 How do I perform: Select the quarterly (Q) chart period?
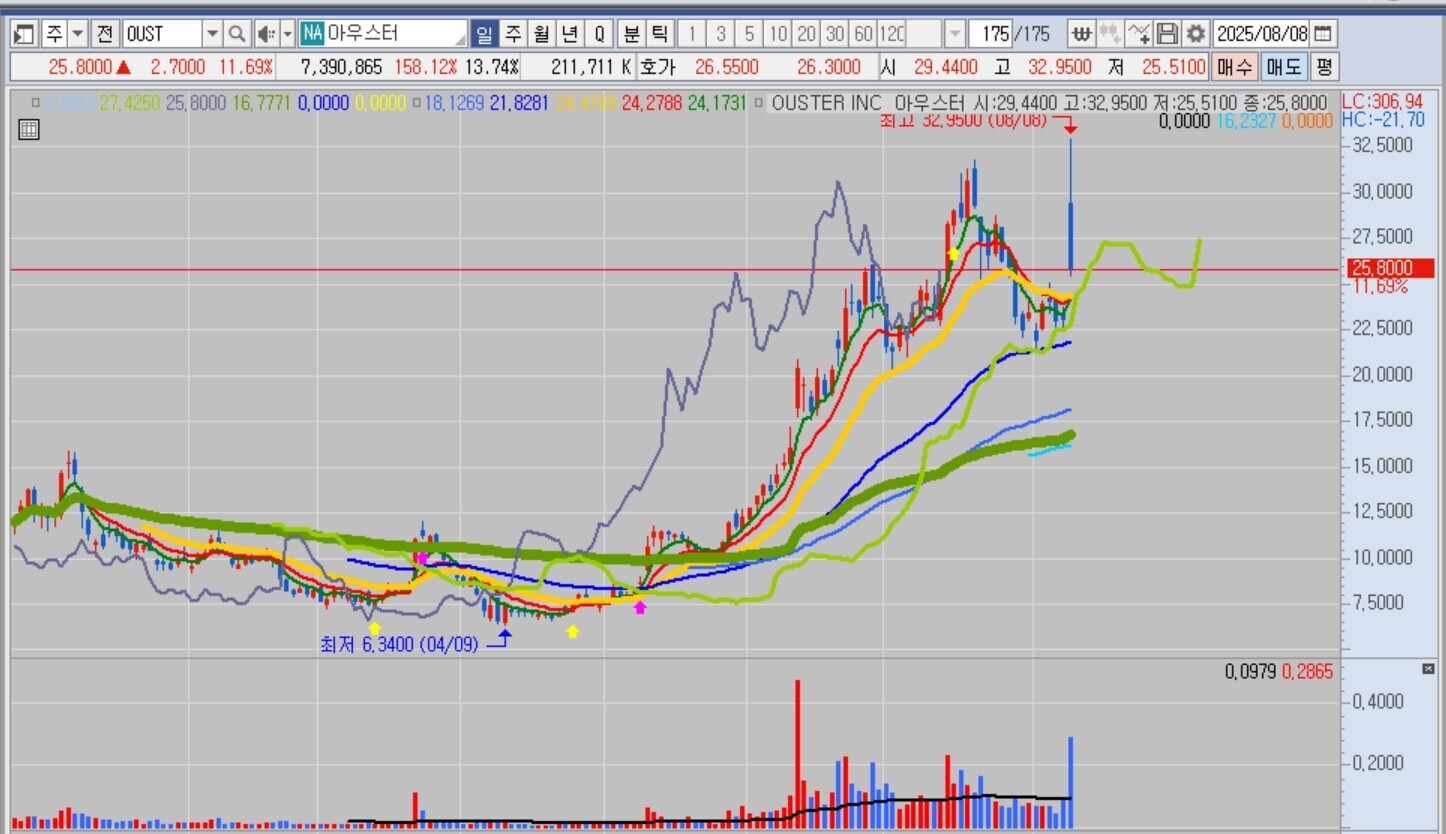click(599, 34)
